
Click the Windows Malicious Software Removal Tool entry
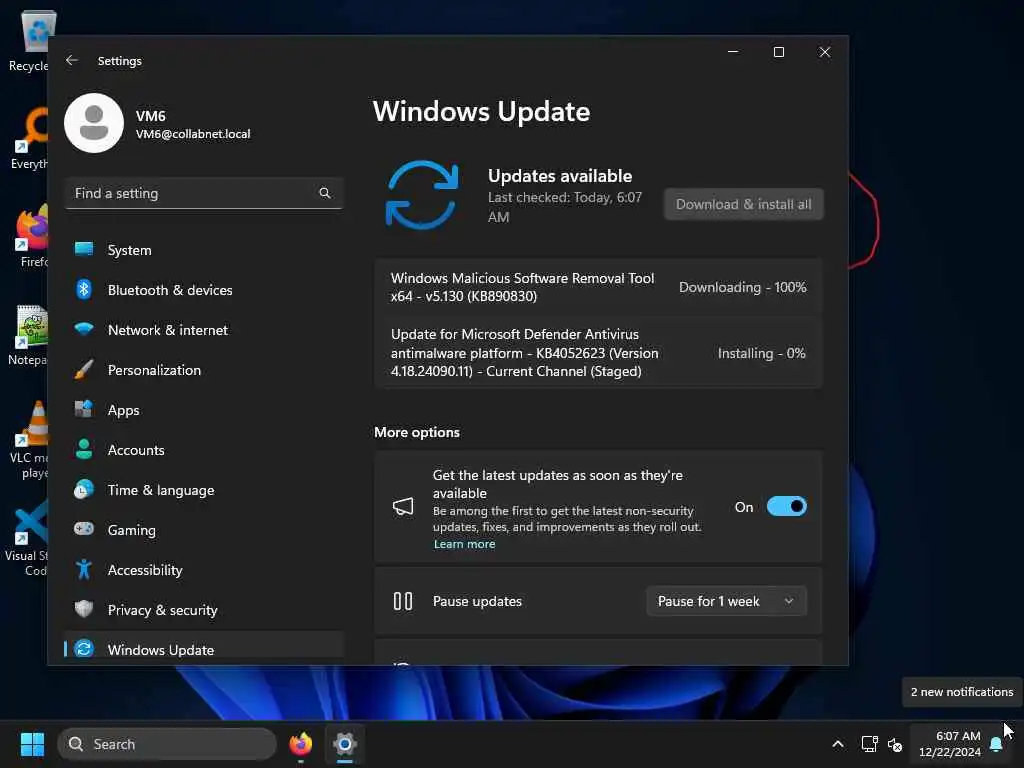[598, 287]
